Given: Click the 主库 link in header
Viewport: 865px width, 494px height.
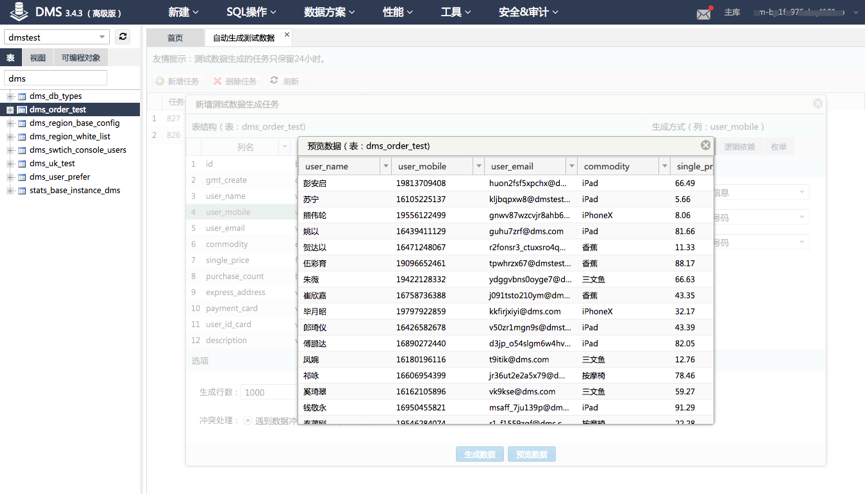Looking at the screenshot, I should (732, 12).
